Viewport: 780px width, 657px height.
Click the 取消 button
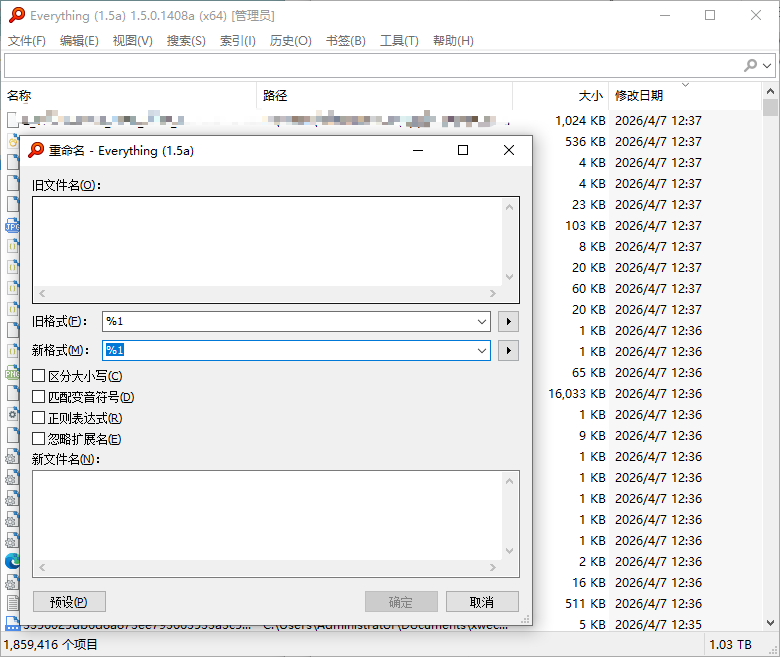click(x=482, y=602)
